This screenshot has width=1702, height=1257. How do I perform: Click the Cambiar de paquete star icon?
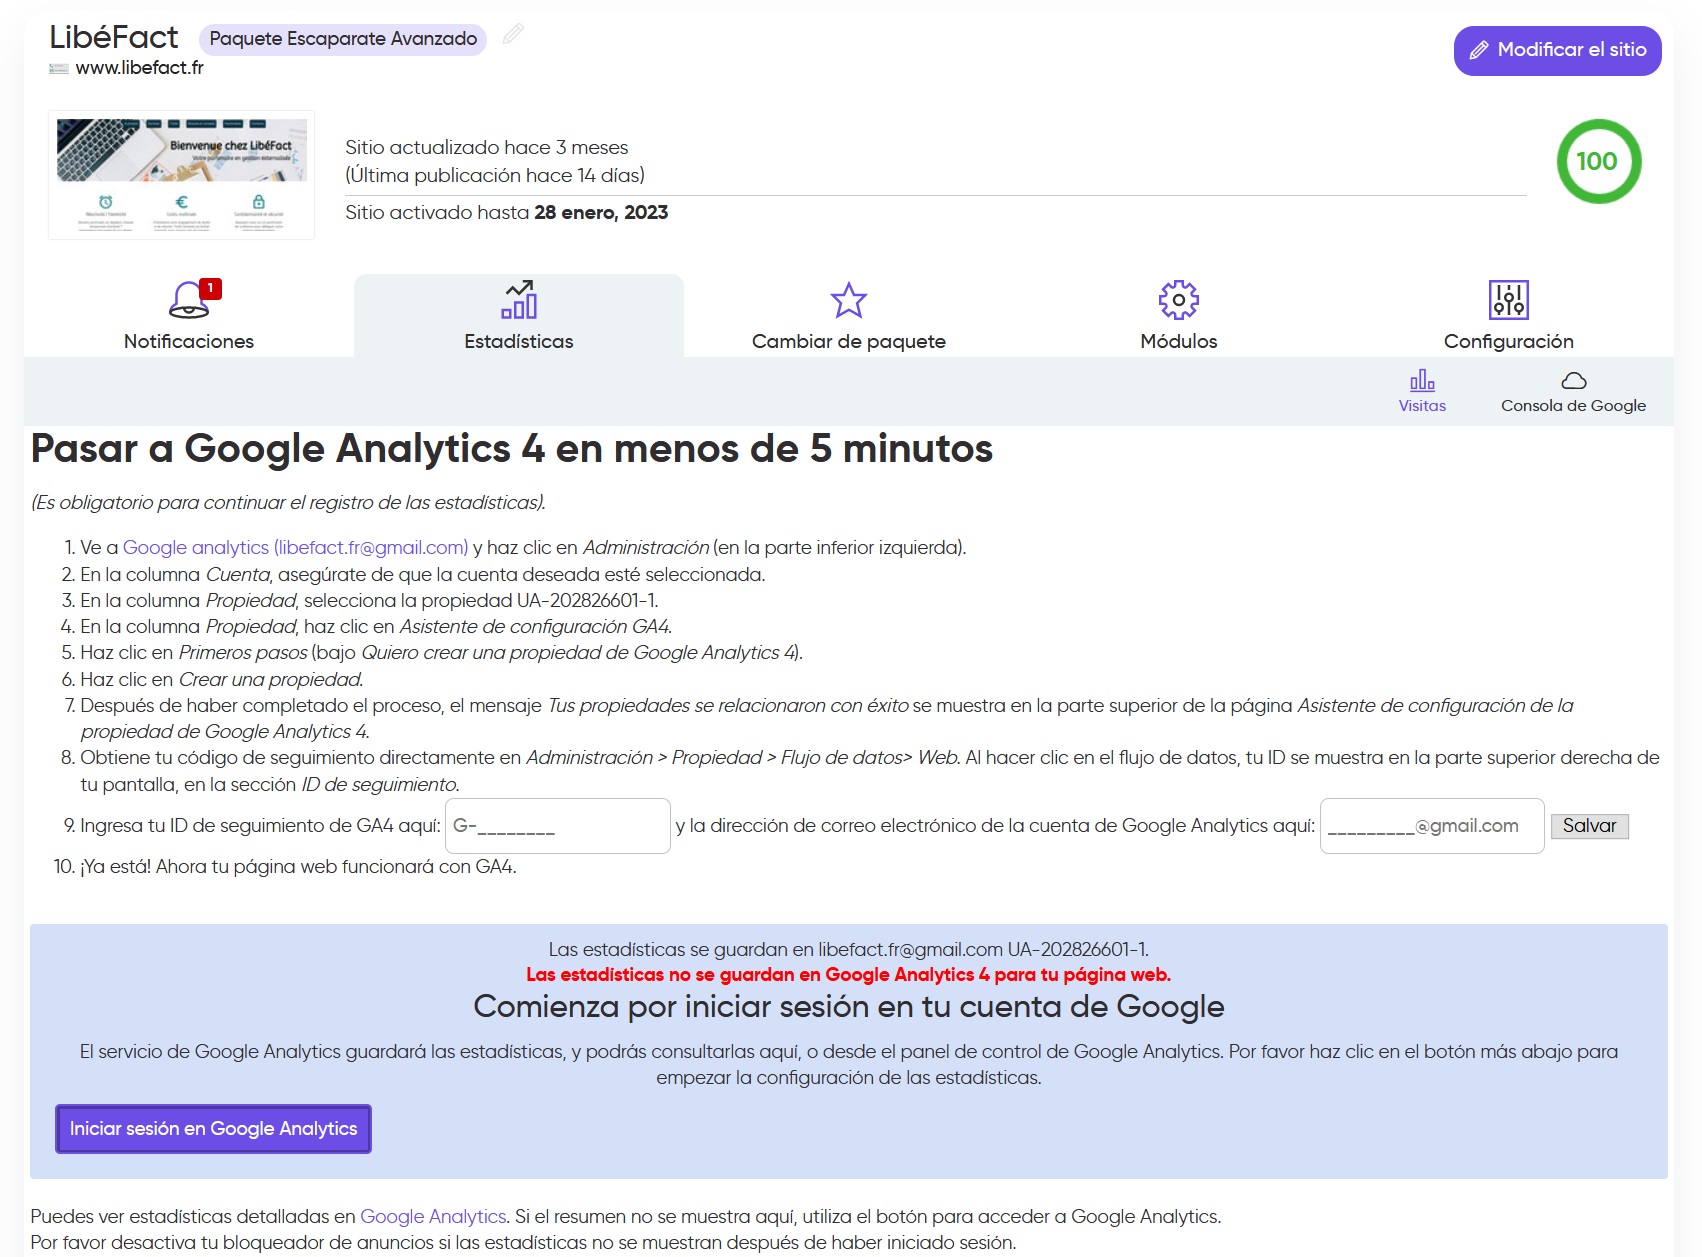click(x=849, y=300)
